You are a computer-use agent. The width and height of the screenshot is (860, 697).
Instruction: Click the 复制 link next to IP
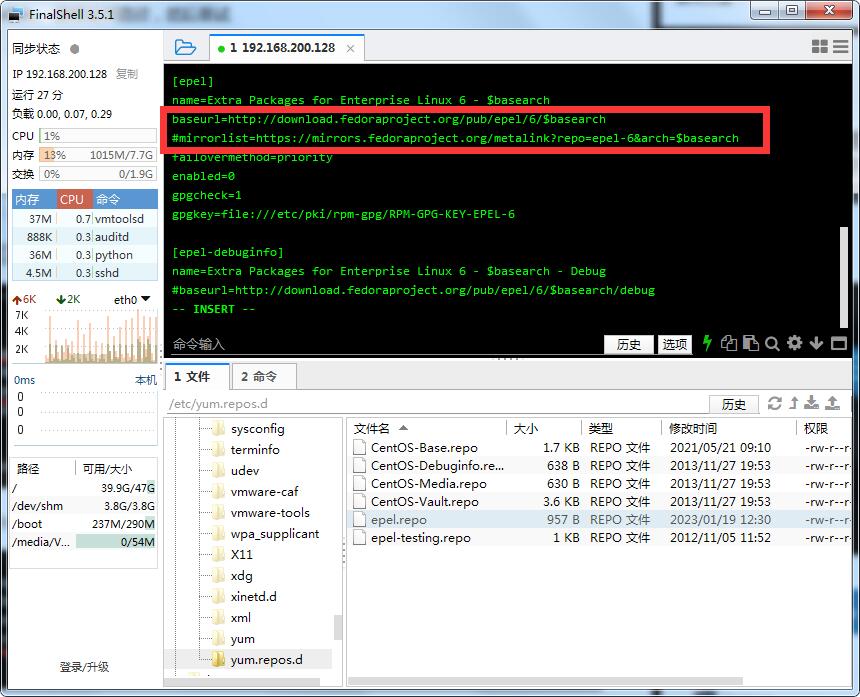click(127, 74)
